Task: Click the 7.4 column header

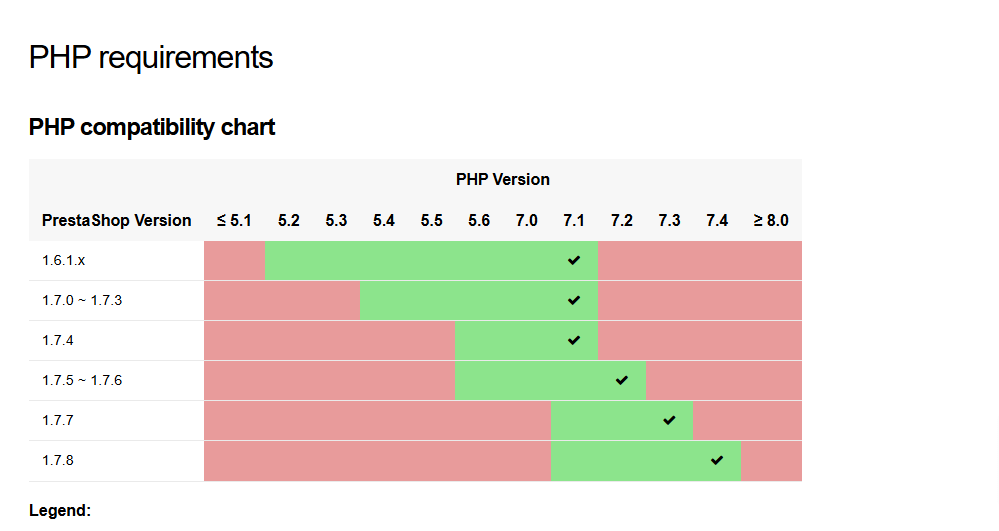Action: (717, 221)
